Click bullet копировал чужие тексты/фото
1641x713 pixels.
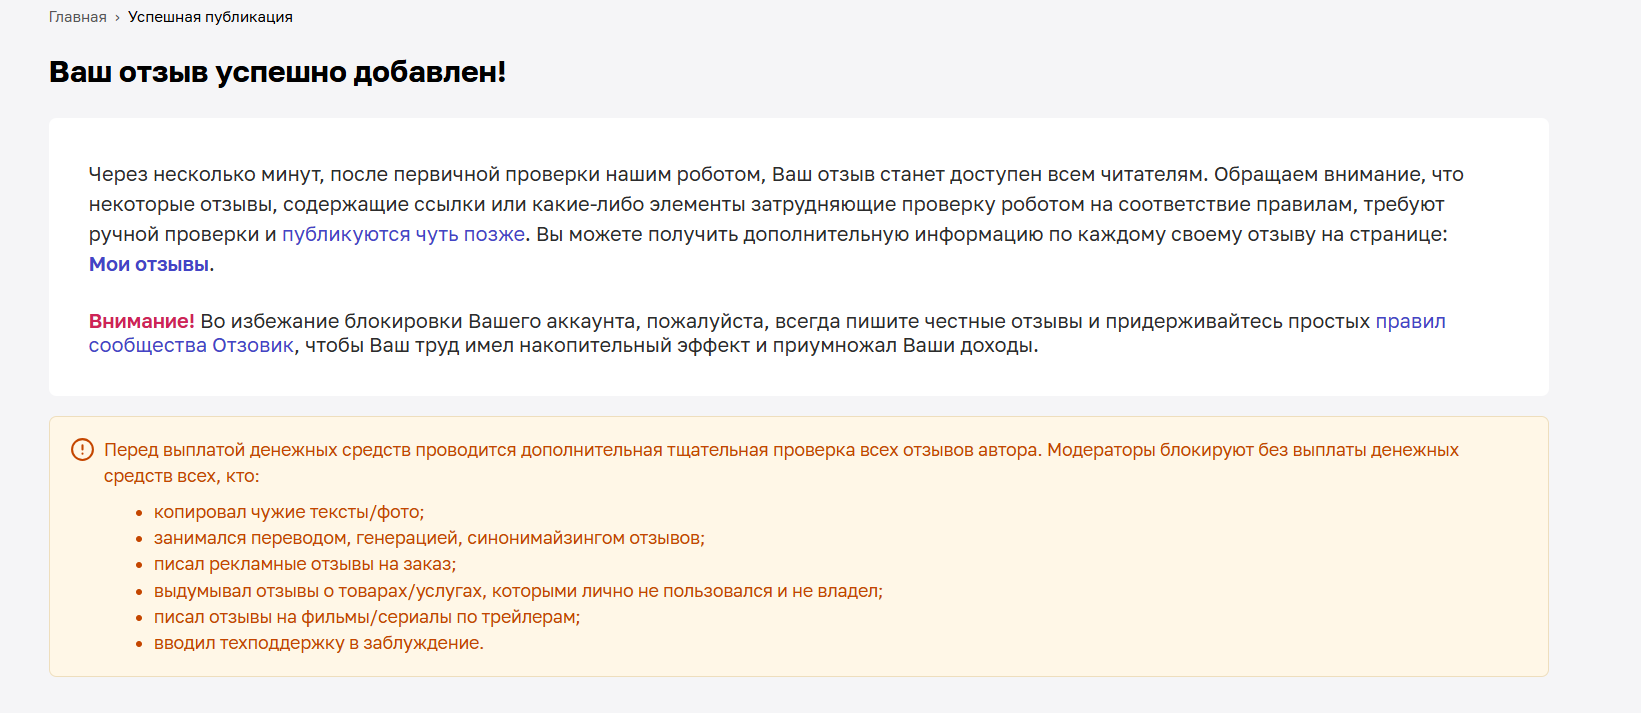289,512
